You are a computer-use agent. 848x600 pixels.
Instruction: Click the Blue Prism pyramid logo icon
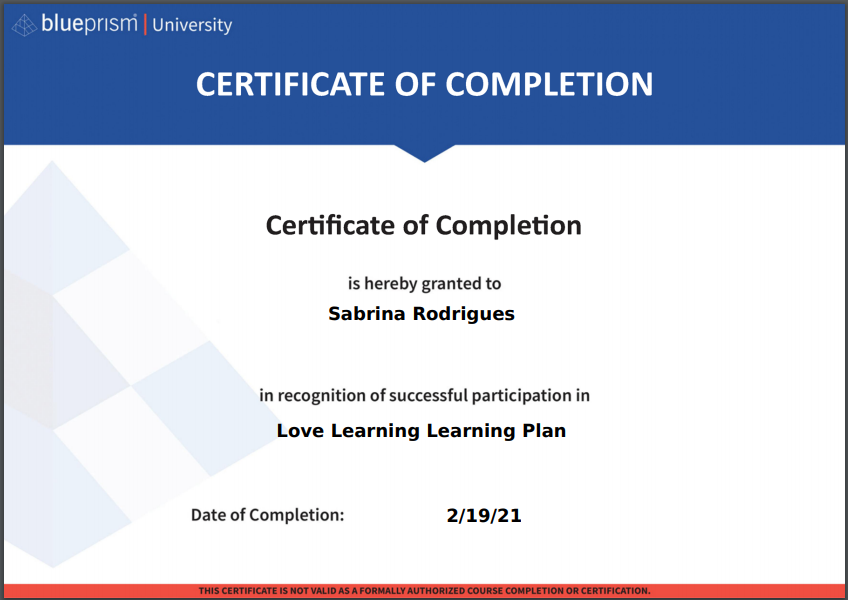24,25
